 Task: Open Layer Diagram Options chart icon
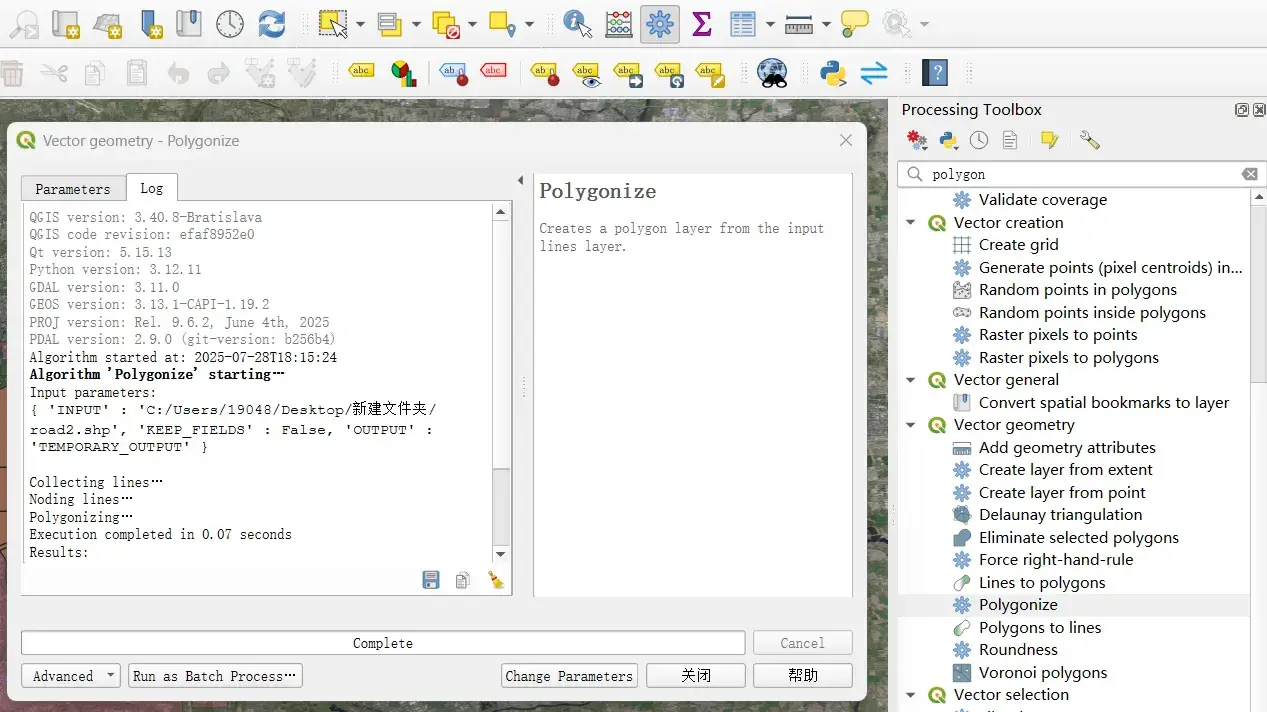(403, 72)
